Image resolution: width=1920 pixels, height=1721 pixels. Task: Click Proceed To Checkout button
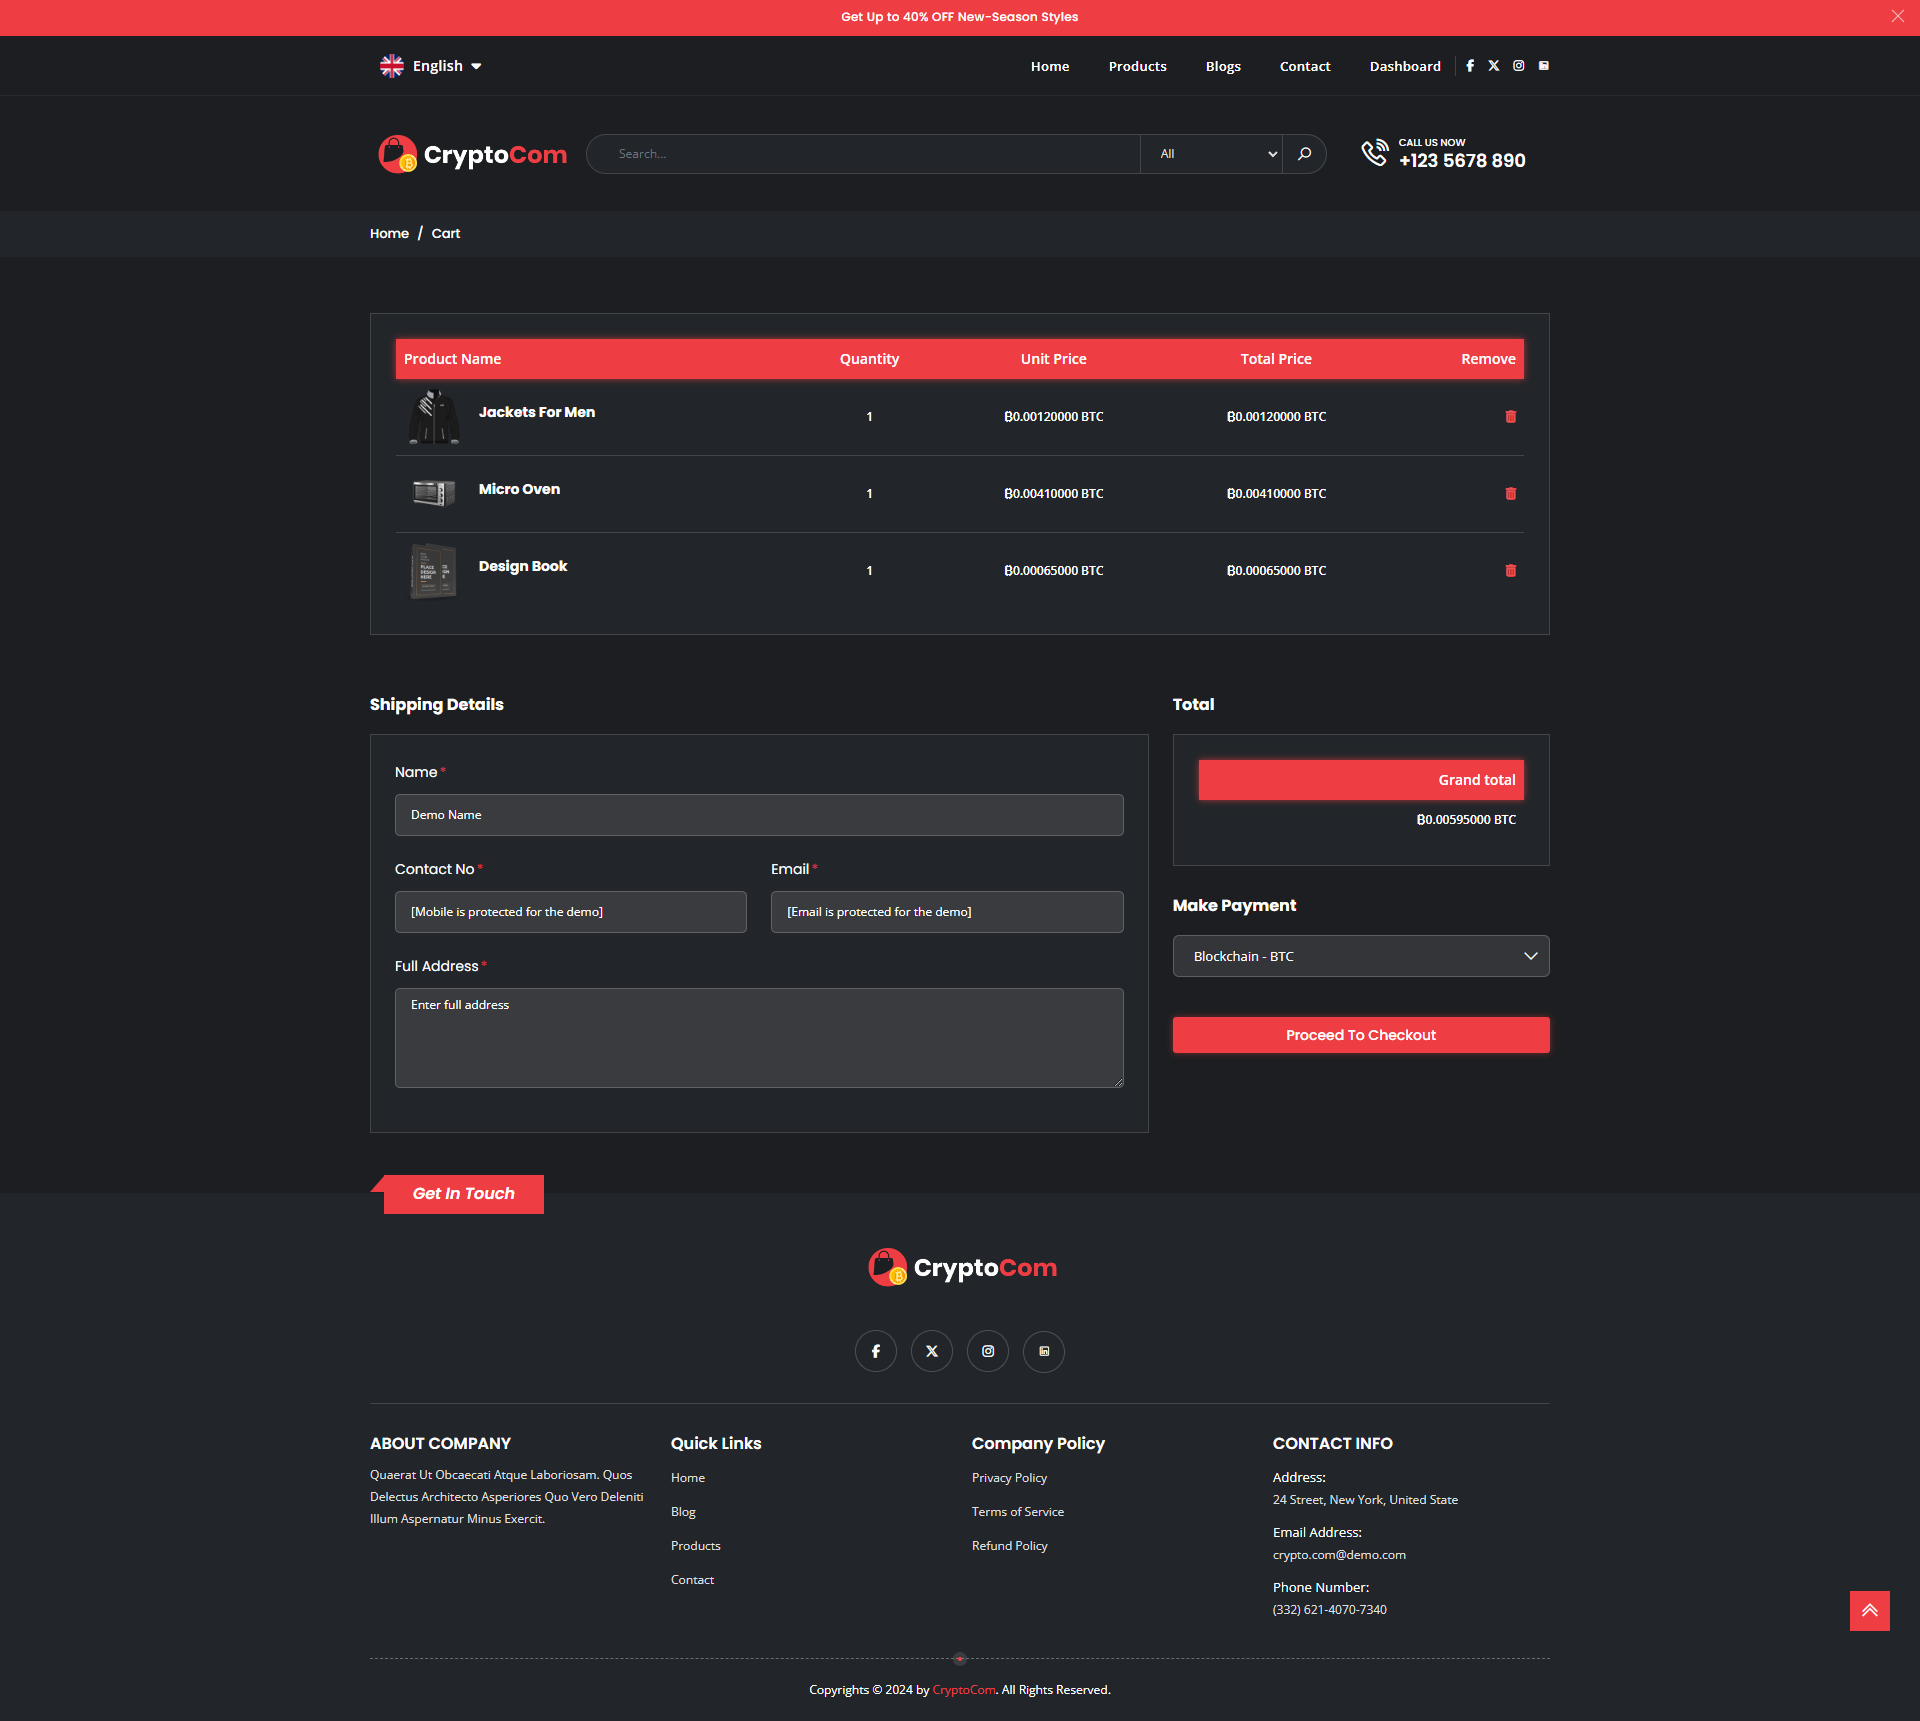tap(1360, 1035)
